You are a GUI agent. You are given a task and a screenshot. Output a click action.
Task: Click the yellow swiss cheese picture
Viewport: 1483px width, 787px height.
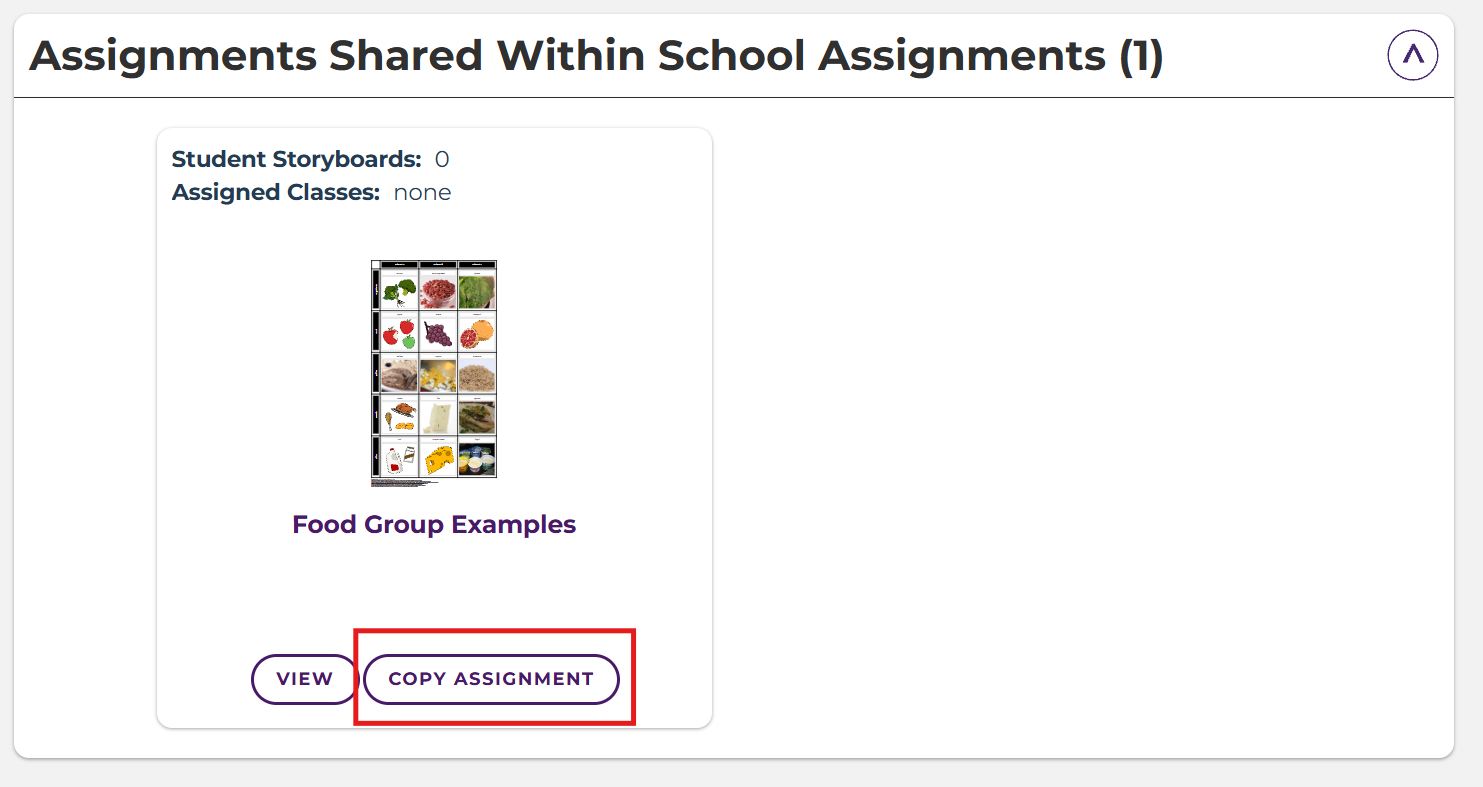[x=438, y=458]
